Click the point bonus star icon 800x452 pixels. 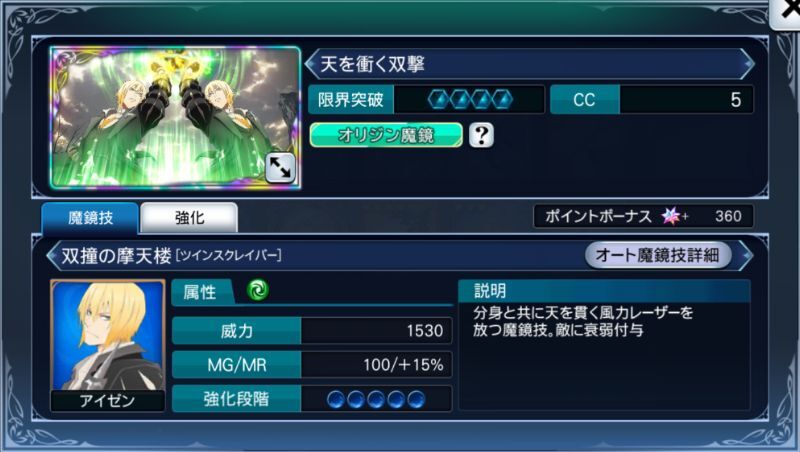671,216
